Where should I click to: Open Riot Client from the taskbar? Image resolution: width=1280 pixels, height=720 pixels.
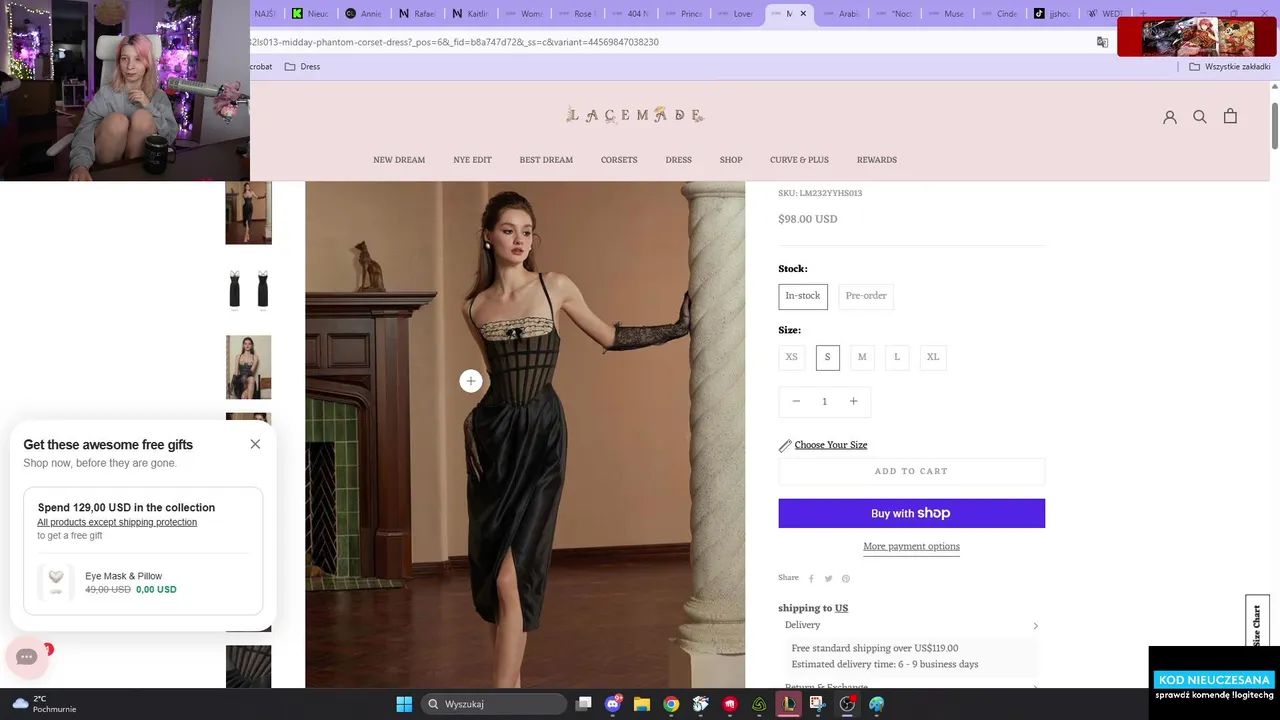[x=730, y=704]
